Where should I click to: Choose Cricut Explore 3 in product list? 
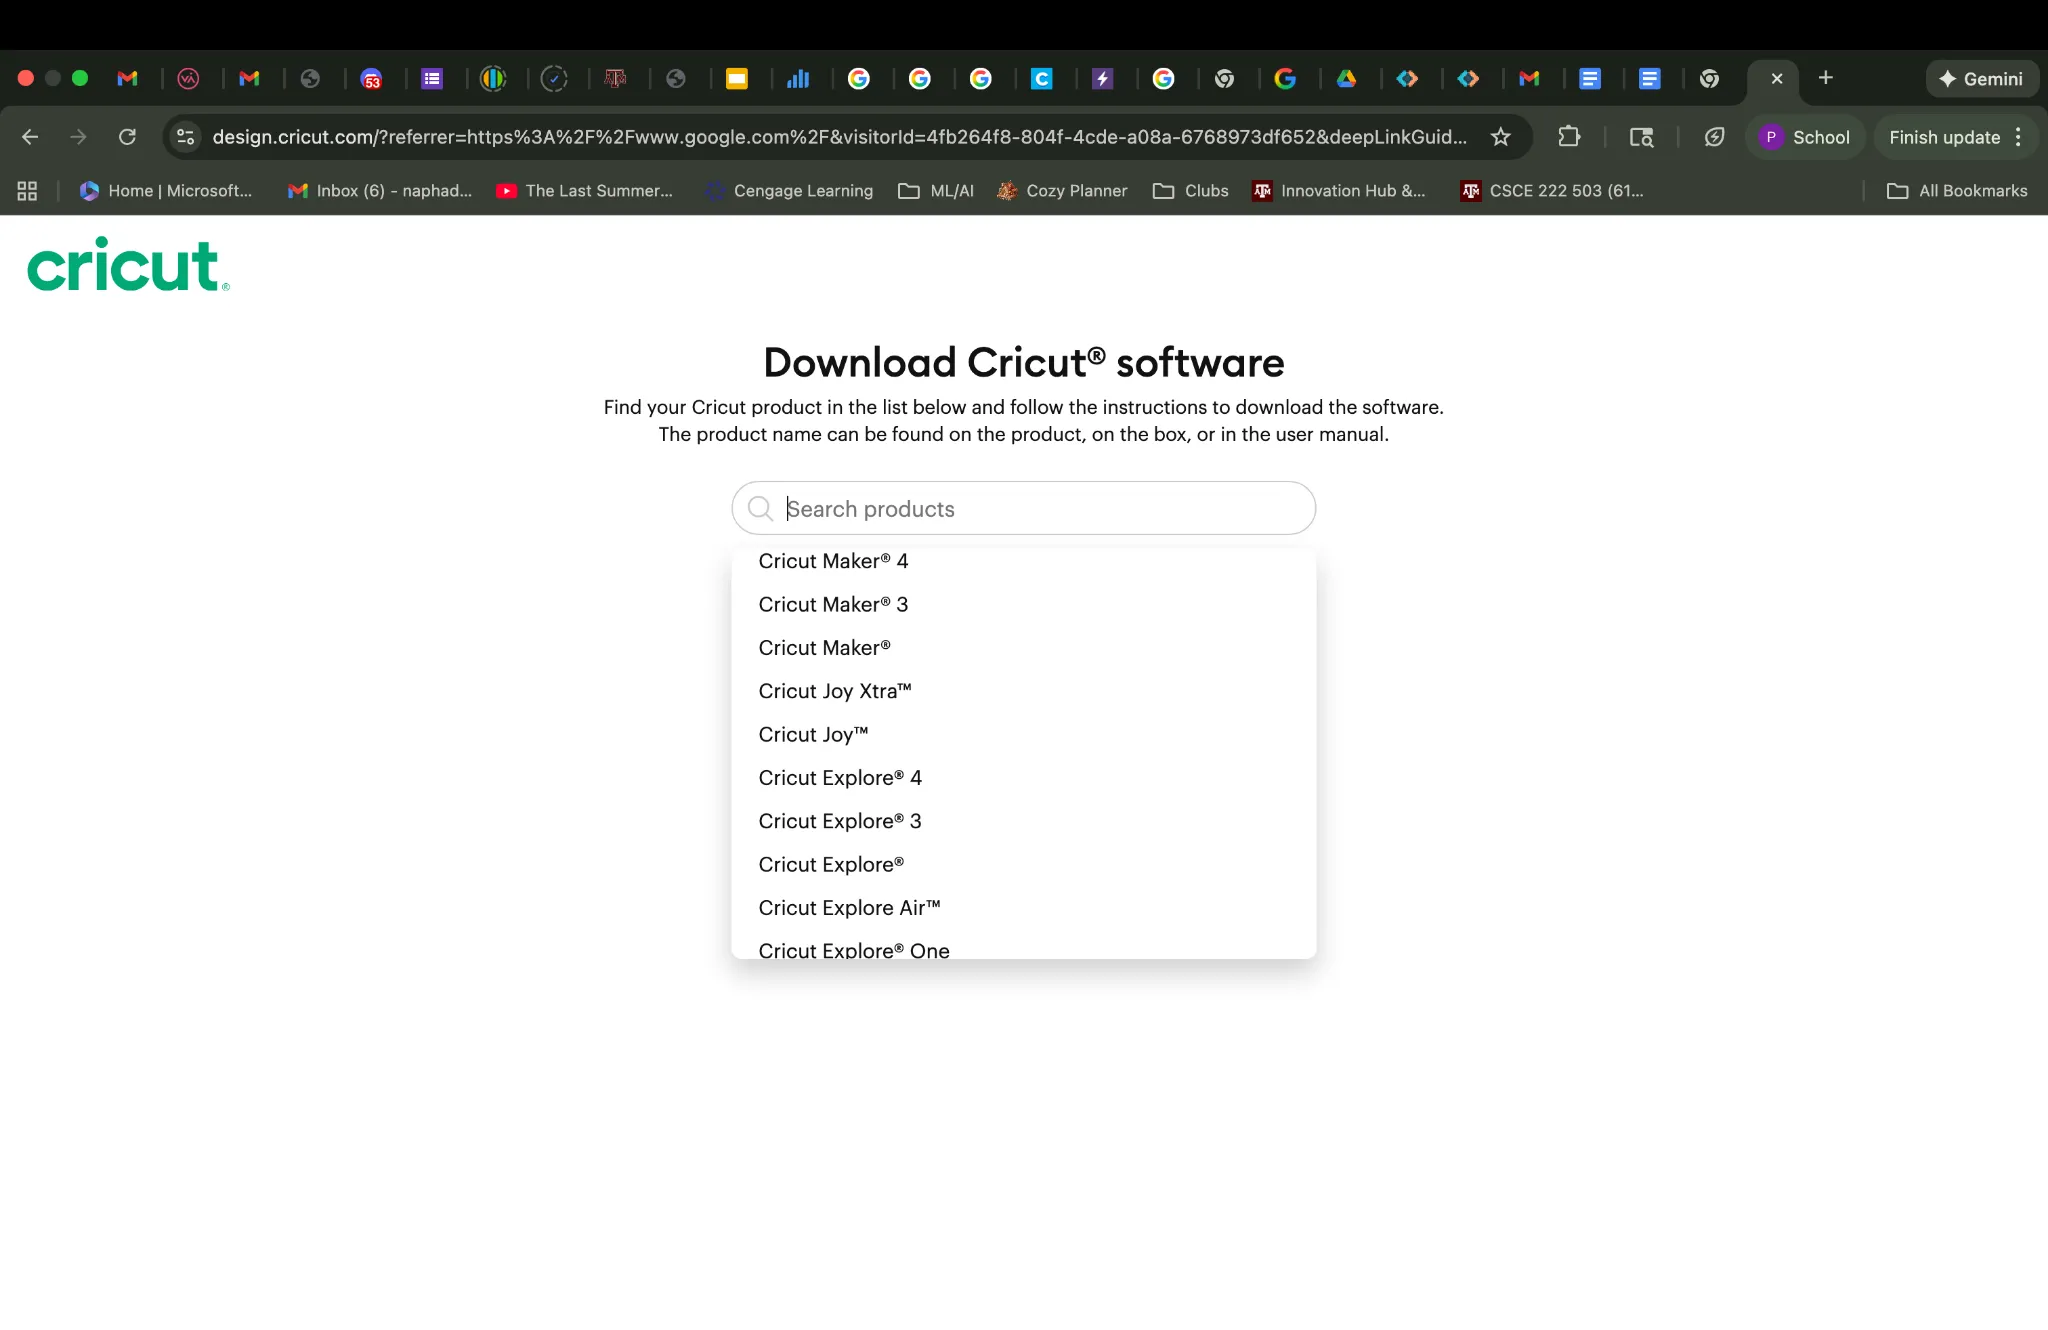[x=1023, y=821]
